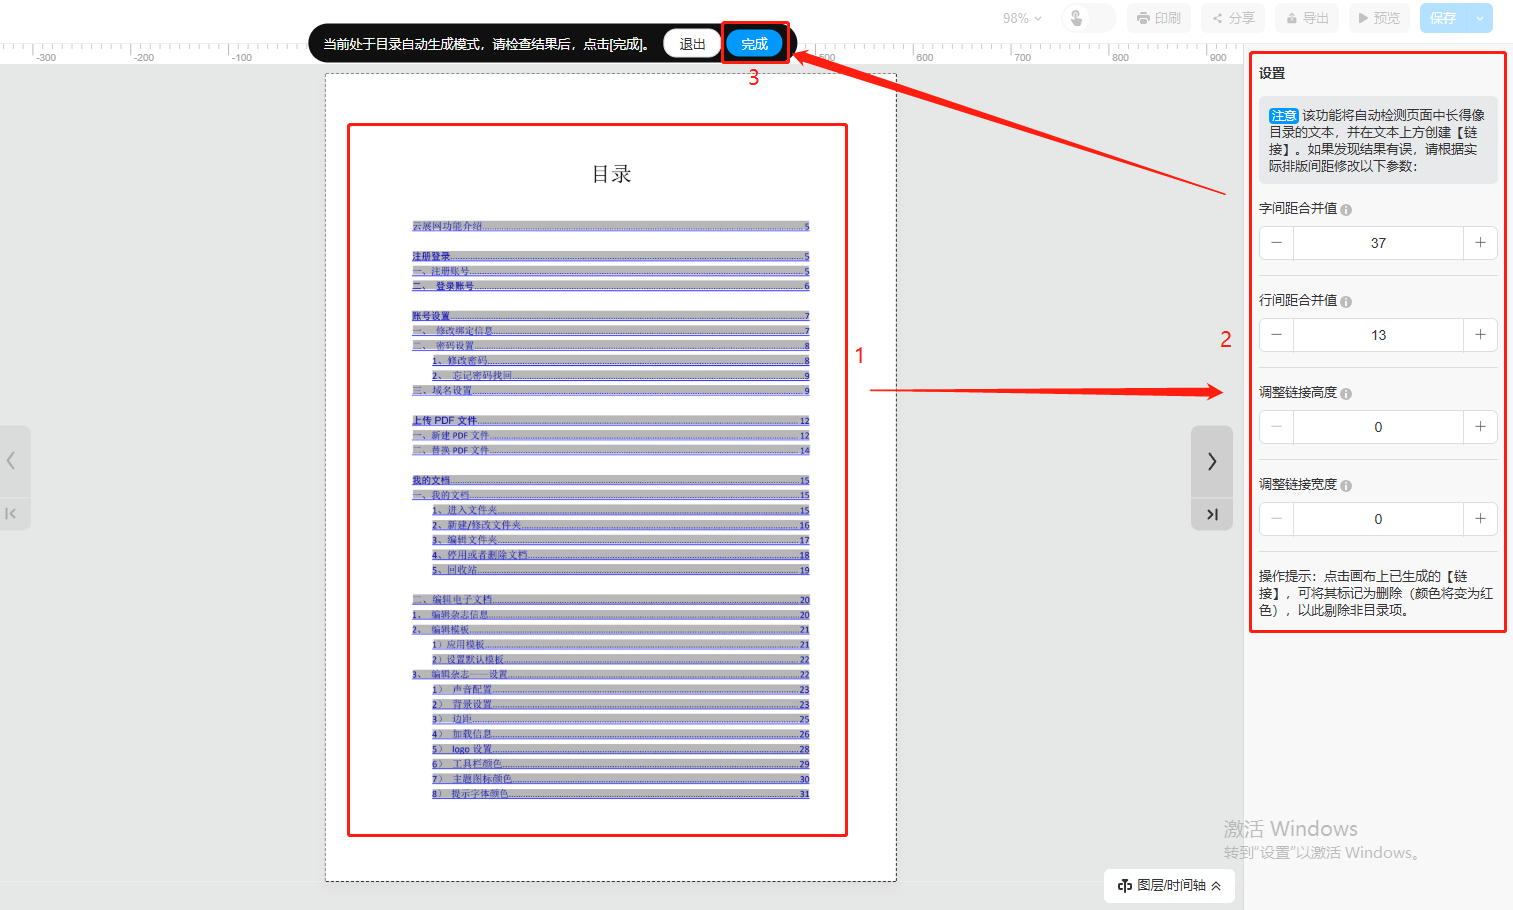Toggle the hand/touch mode switch
Viewport: 1513px width, 910px height.
click(x=1088, y=18)
